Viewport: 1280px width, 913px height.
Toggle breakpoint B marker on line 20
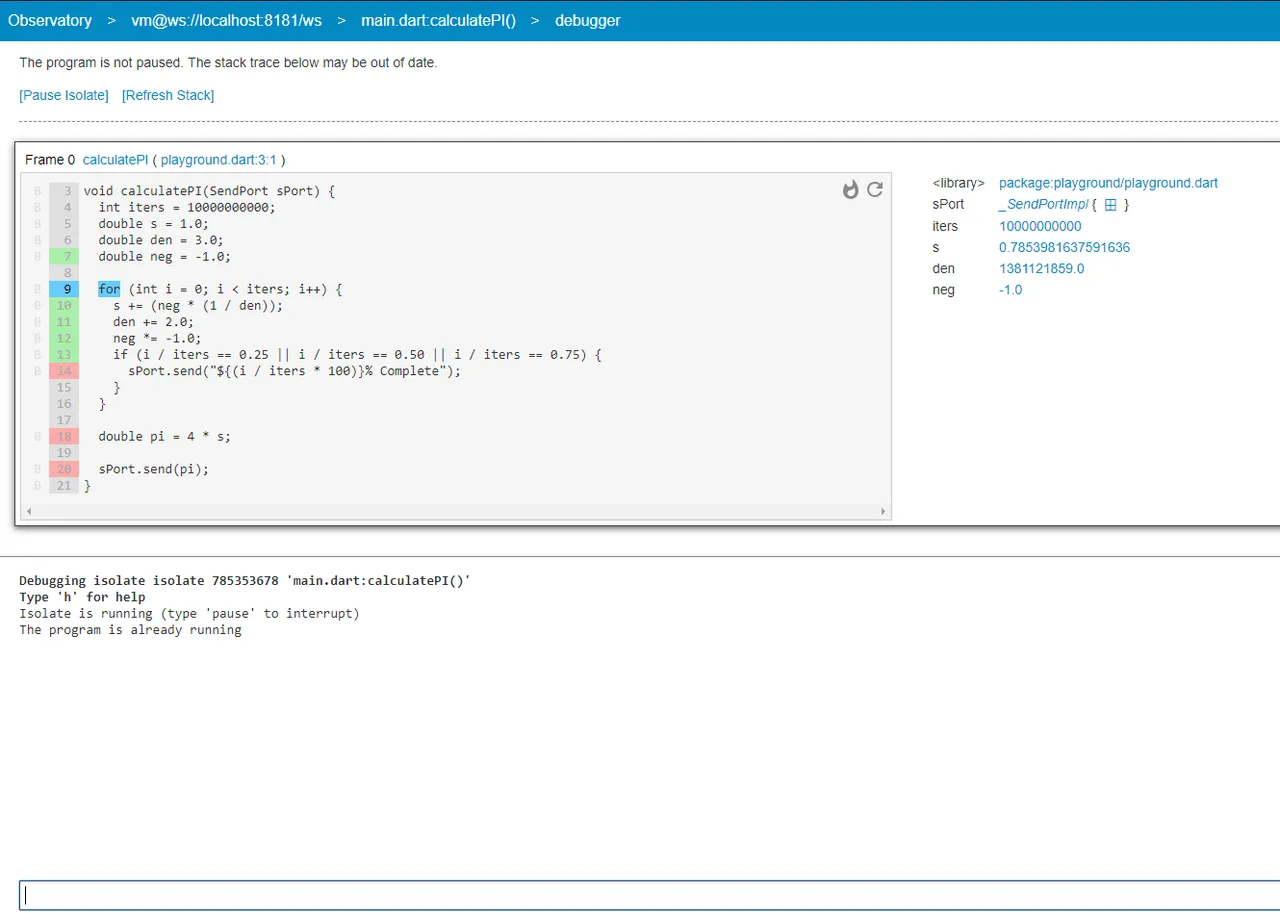click(x=37, y=469)
